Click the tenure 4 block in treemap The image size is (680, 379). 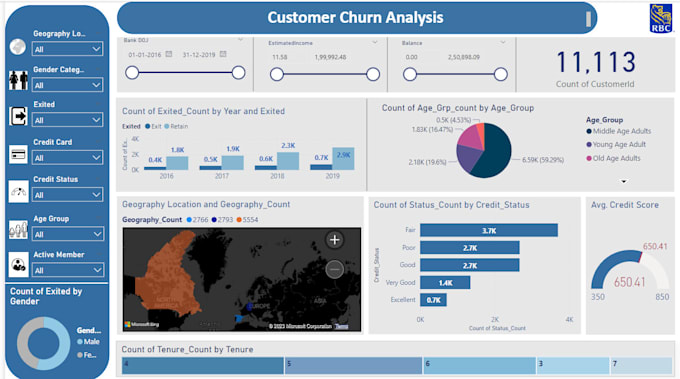click(203, 366)
